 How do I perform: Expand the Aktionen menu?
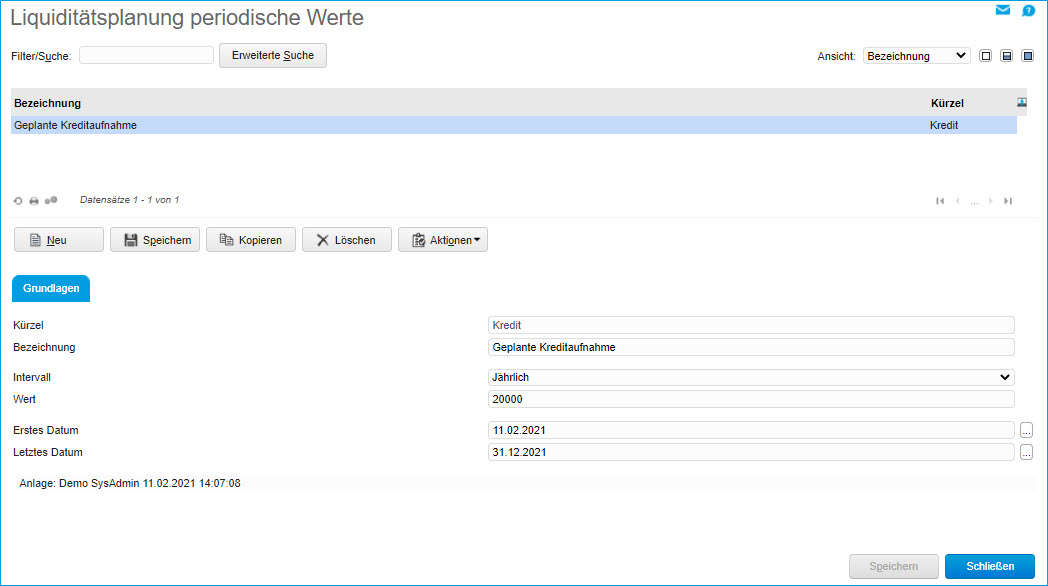(443, 239)
